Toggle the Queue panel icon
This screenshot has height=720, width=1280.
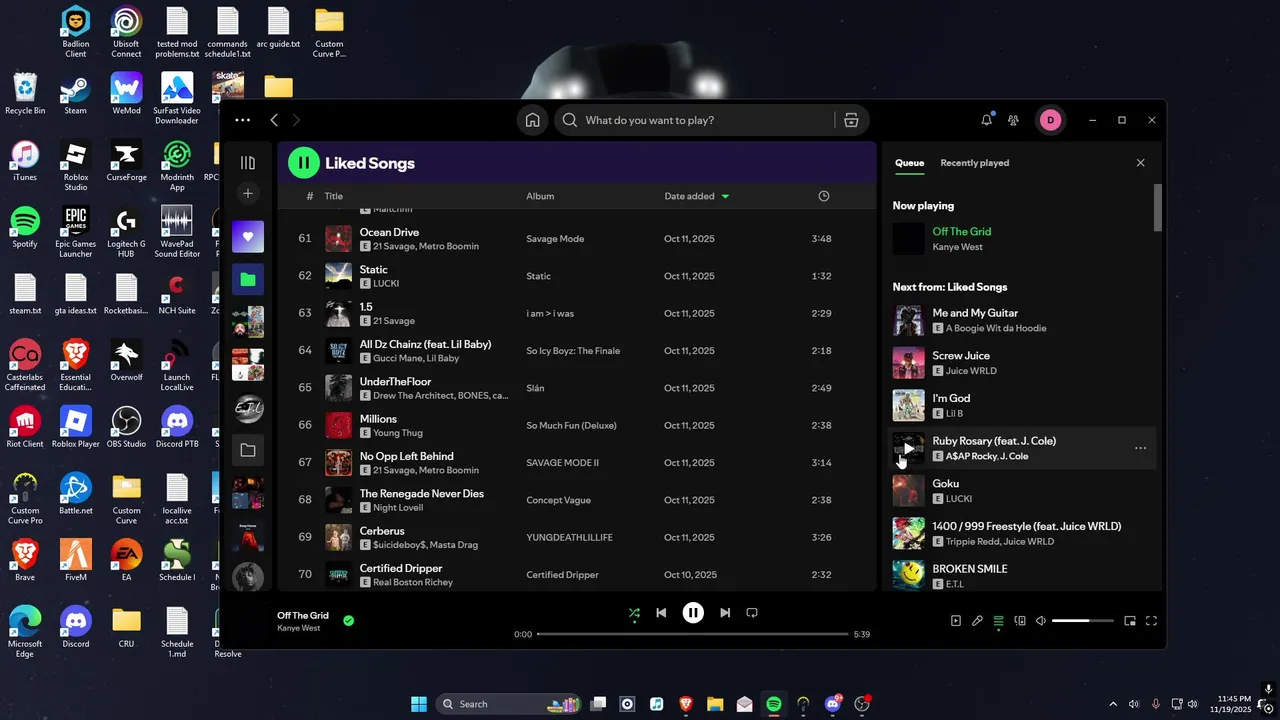point(998,621)
